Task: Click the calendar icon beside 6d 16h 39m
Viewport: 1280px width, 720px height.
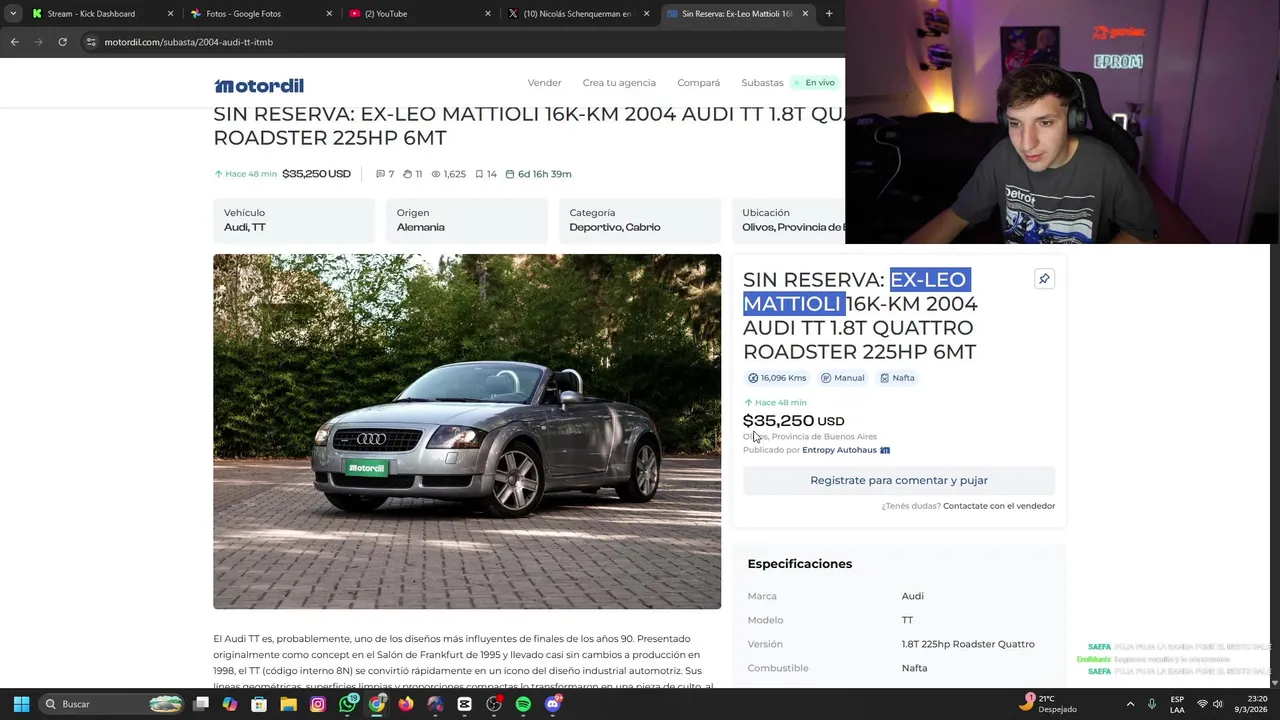Action: (510, 174)
